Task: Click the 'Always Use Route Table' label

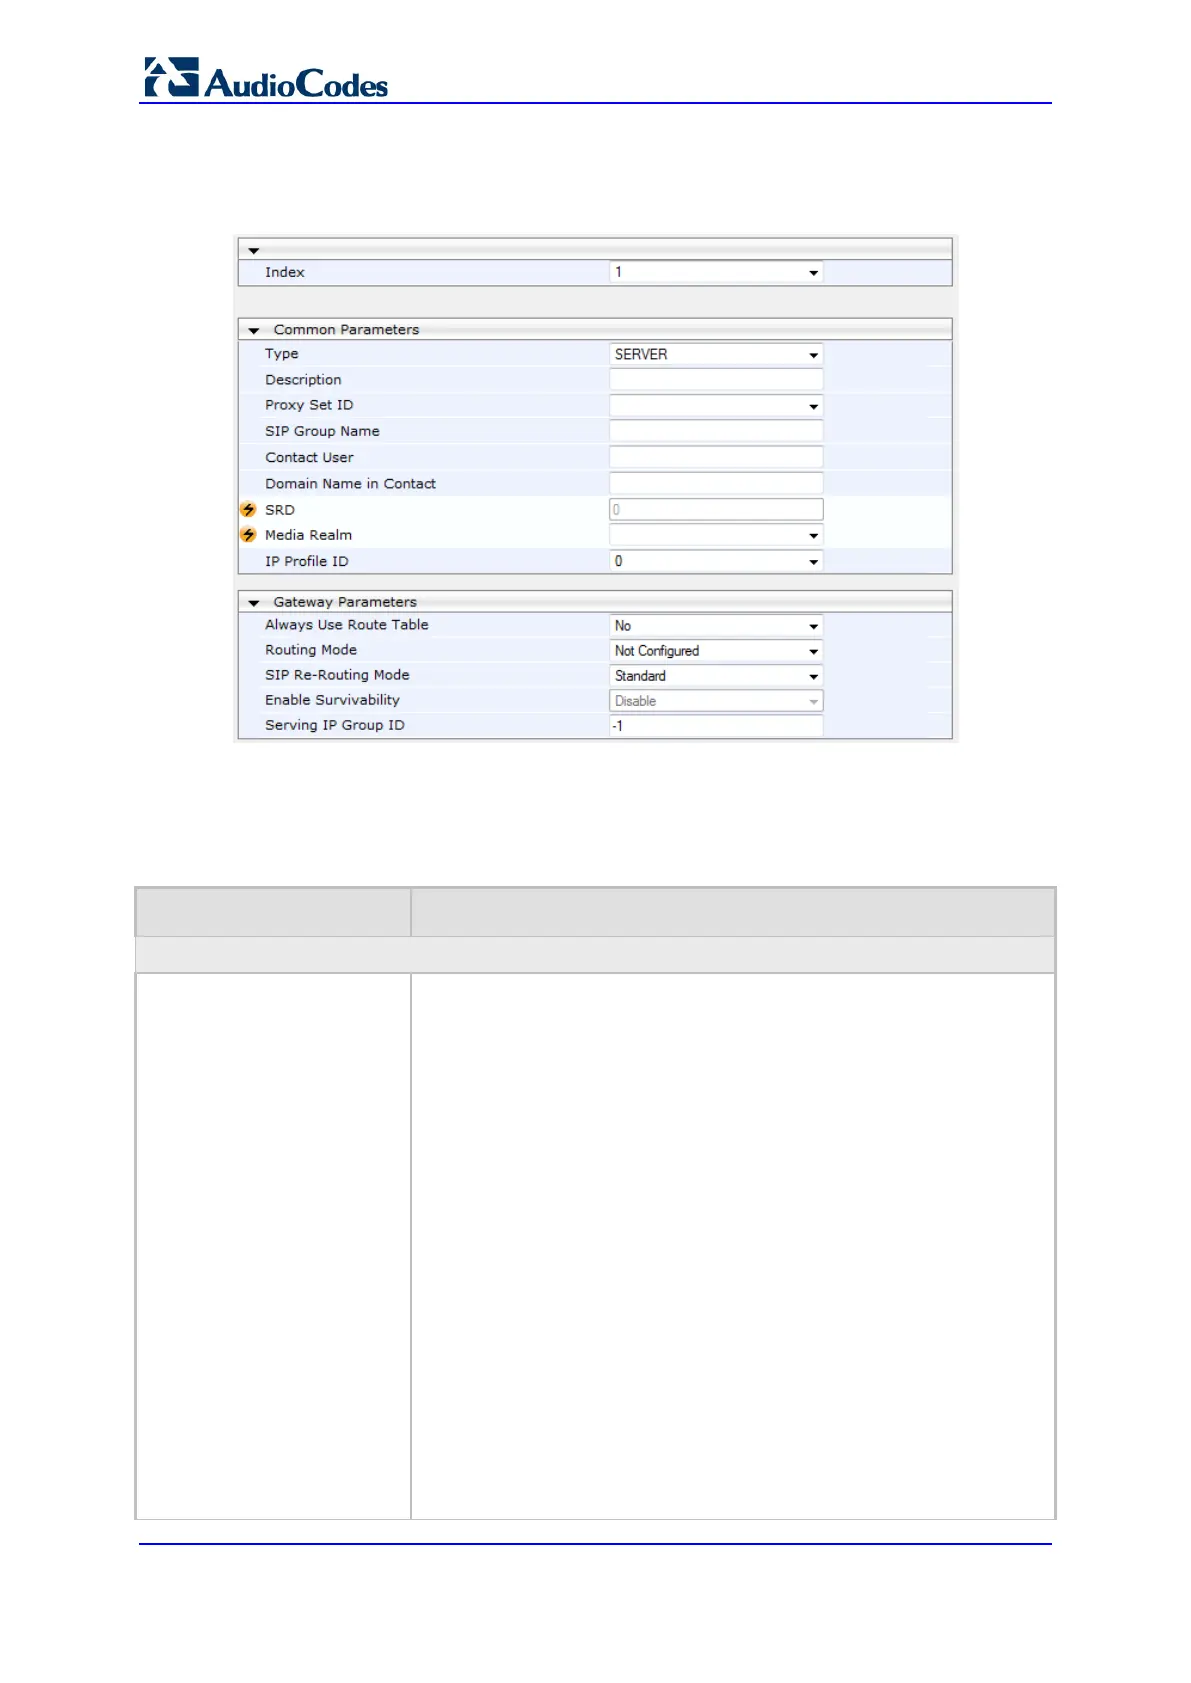Action: 347,625
